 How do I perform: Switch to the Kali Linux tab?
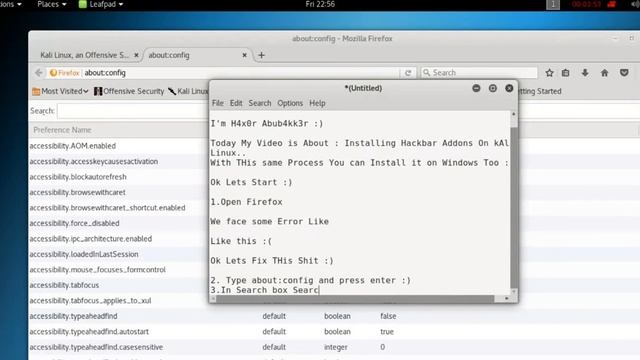[84, 55]
